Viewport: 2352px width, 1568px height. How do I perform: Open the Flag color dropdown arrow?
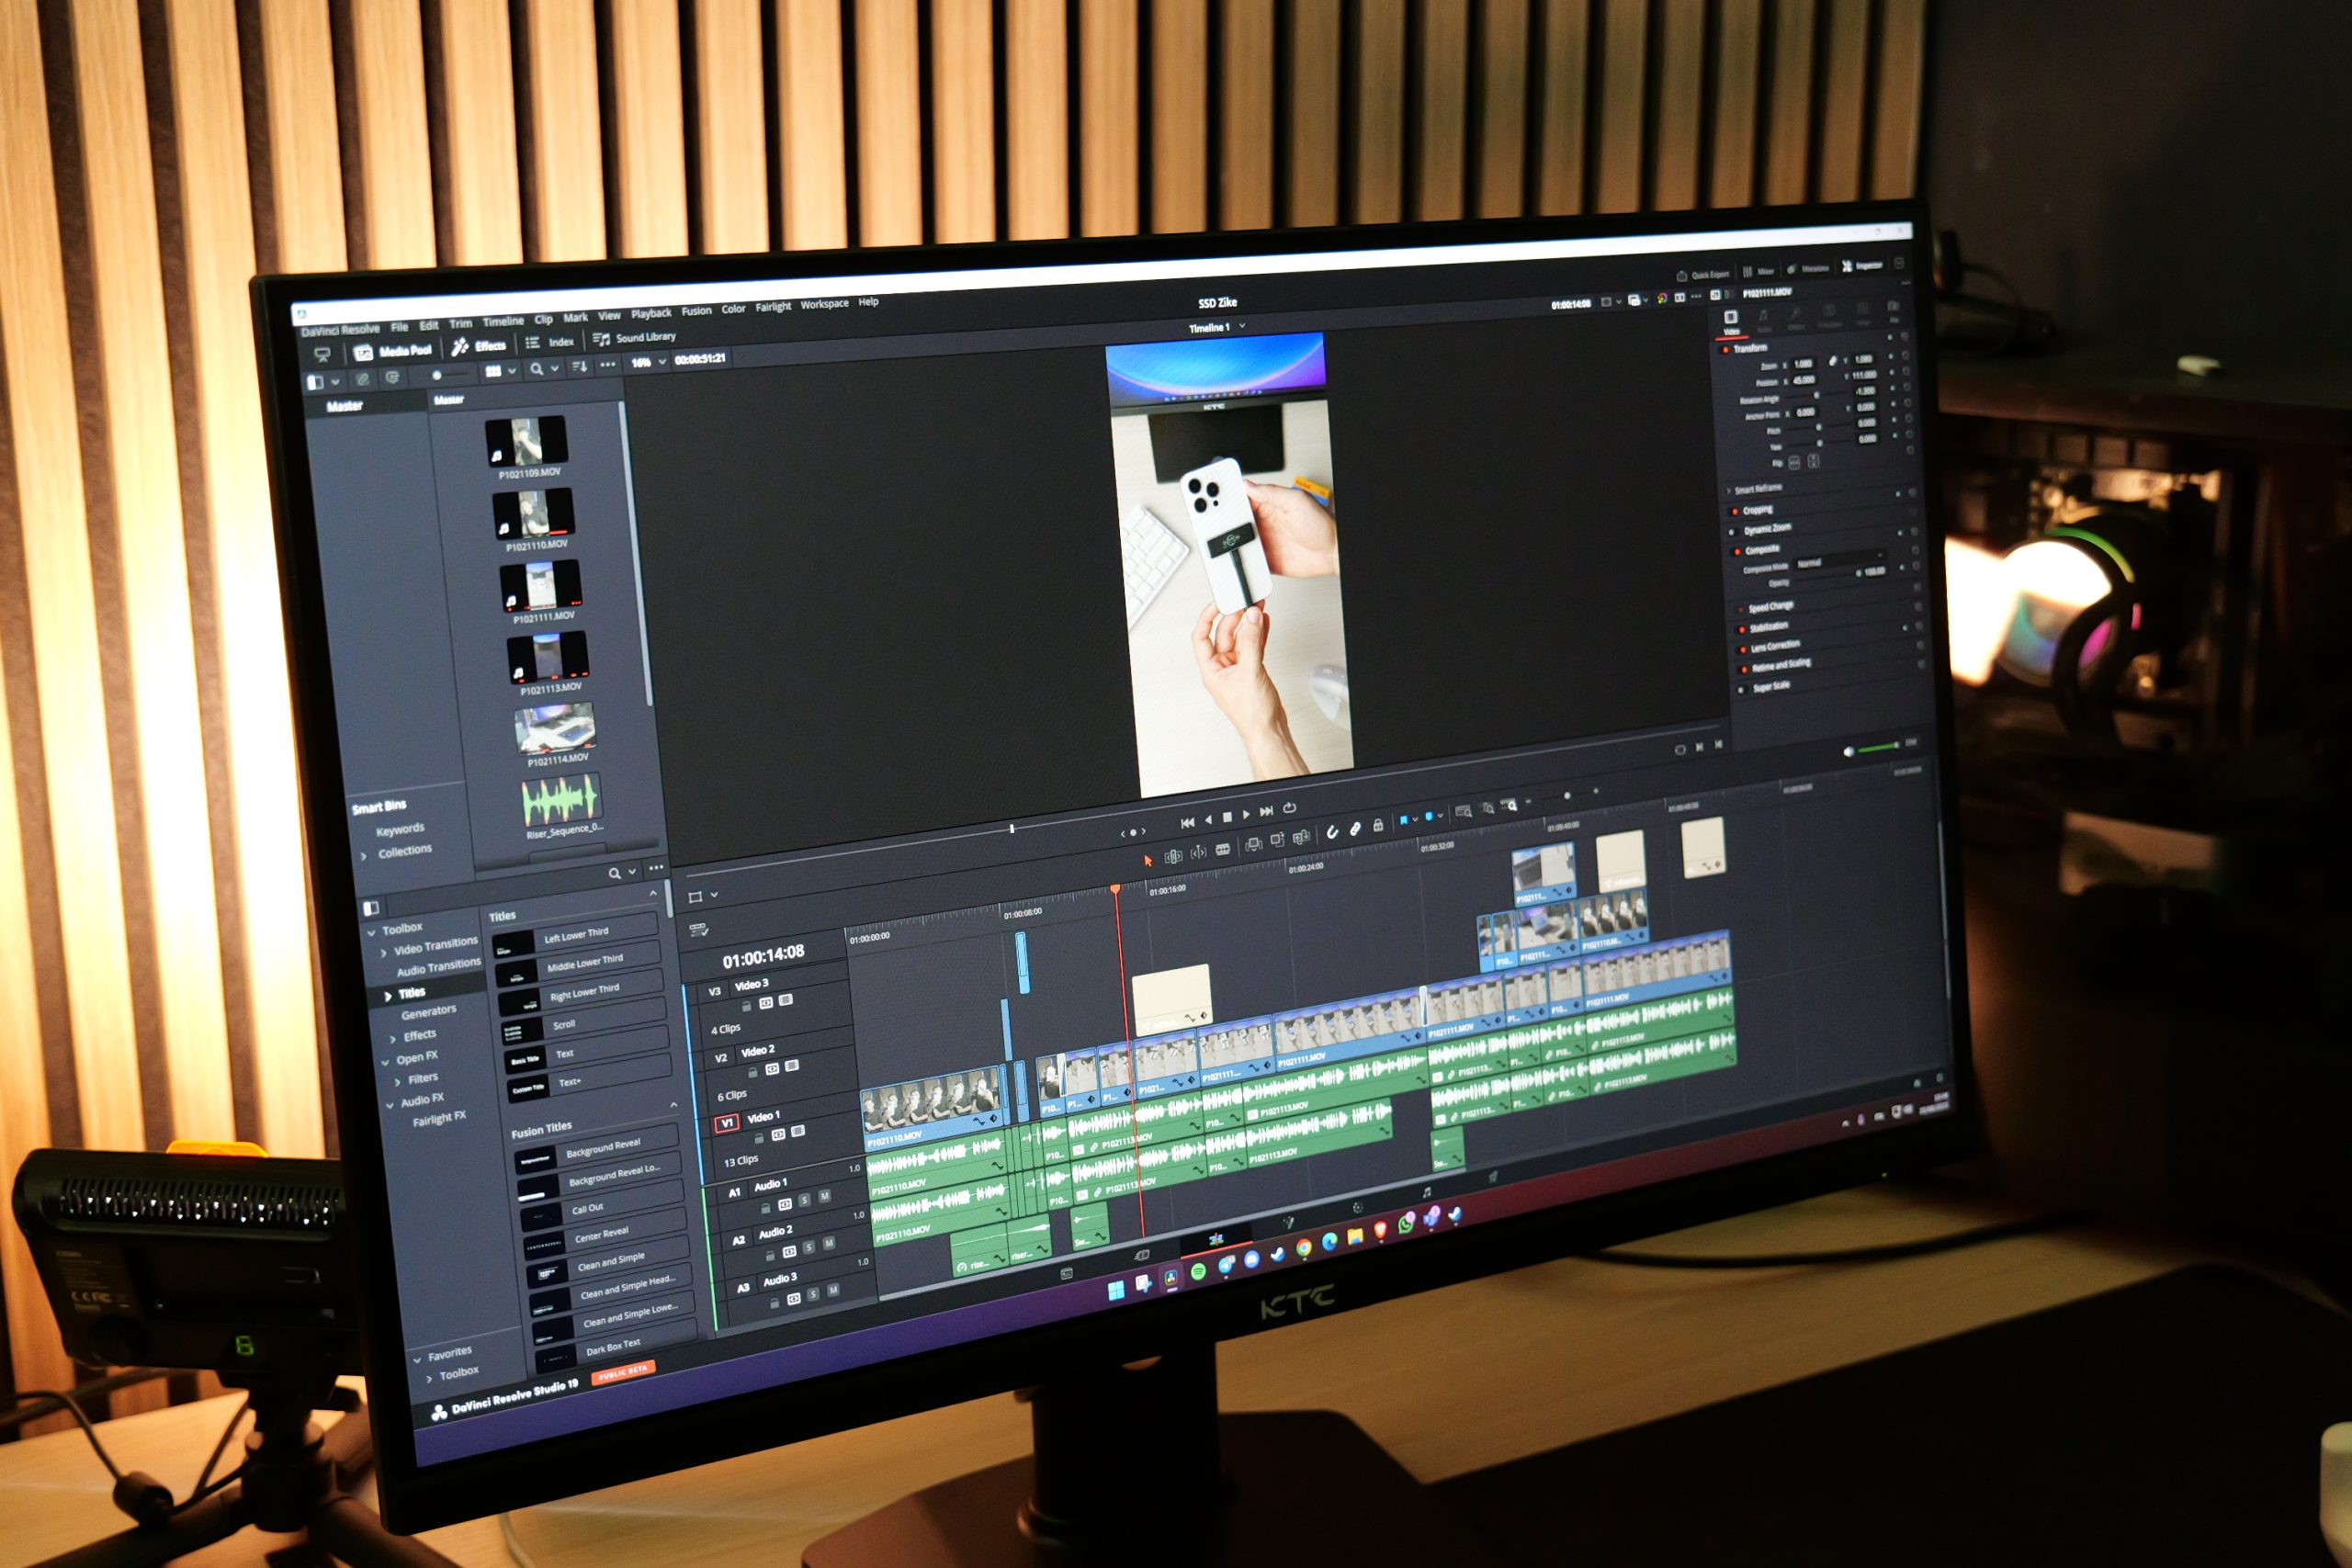(1415, 820)
